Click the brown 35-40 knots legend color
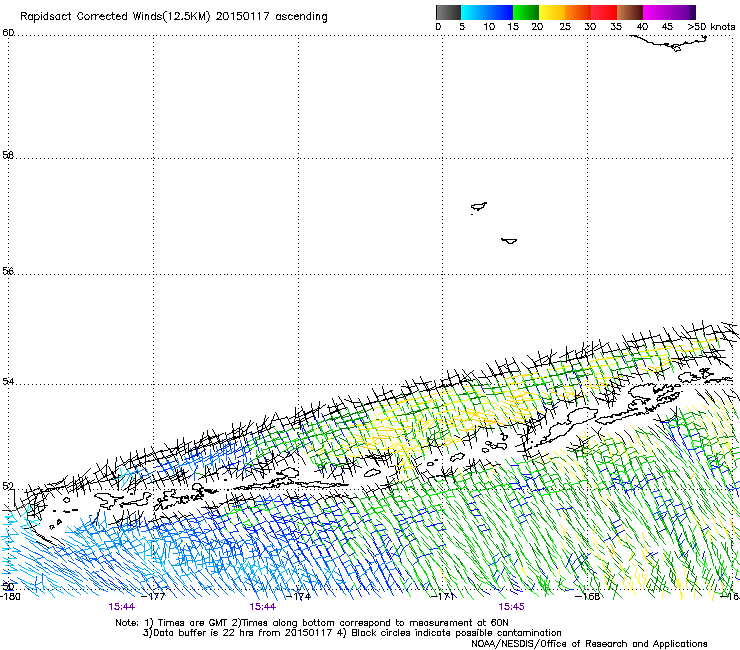 point(630,12)
